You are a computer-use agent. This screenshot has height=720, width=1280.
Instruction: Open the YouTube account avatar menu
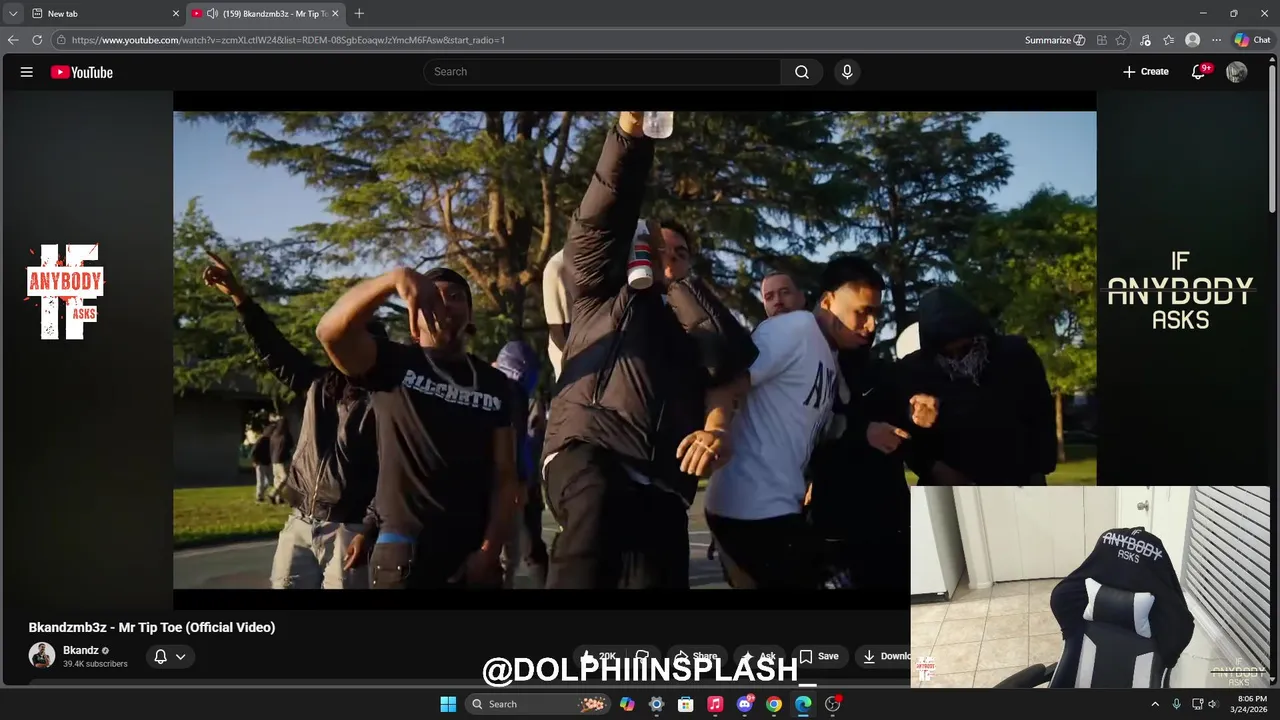pos(1237,72)
